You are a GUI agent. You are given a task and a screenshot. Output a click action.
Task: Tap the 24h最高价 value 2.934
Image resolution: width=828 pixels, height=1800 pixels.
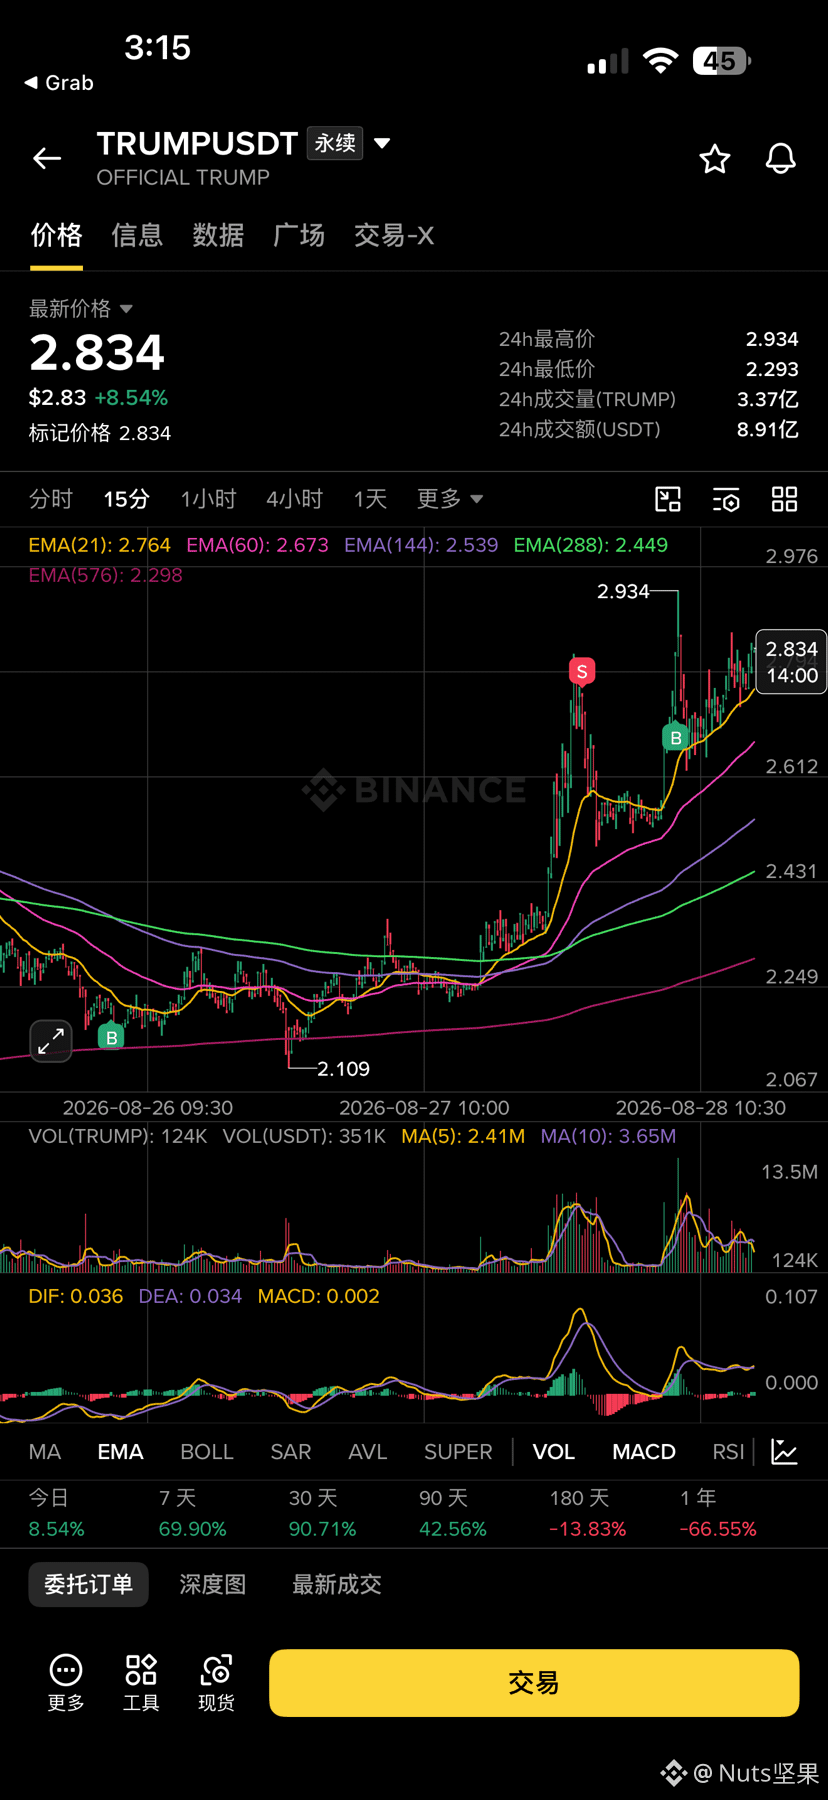[772, 339]
